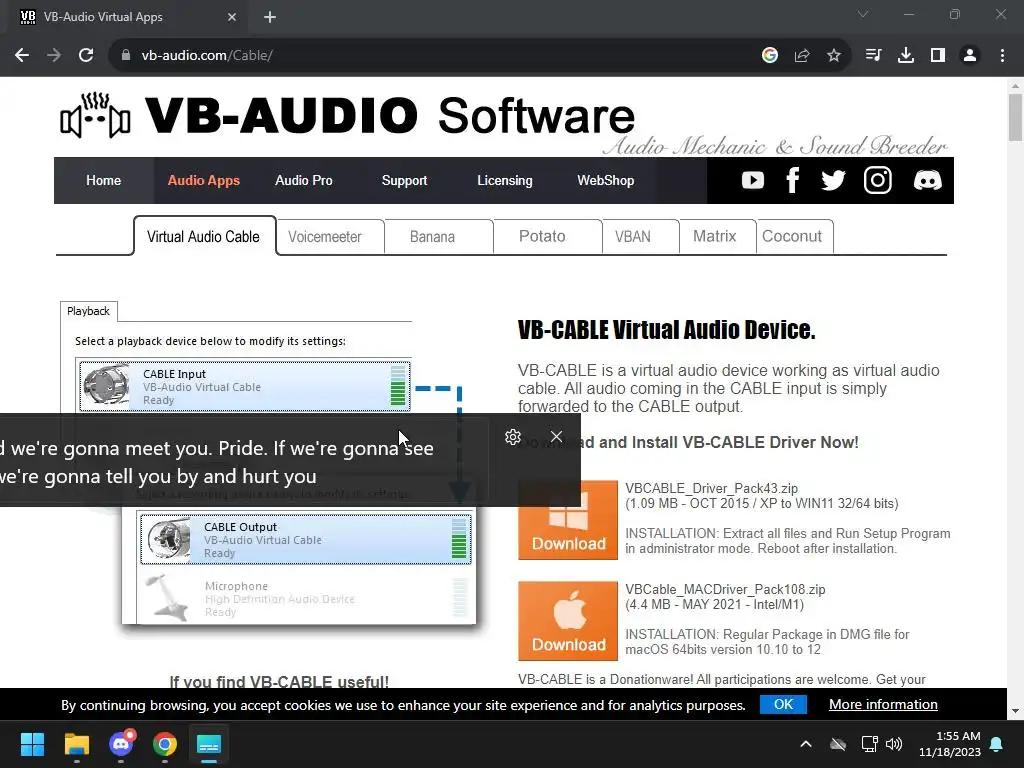The image size is (1024, 768).
Task: Download the Mac VBCable driver pack
Action: (568, 620)
